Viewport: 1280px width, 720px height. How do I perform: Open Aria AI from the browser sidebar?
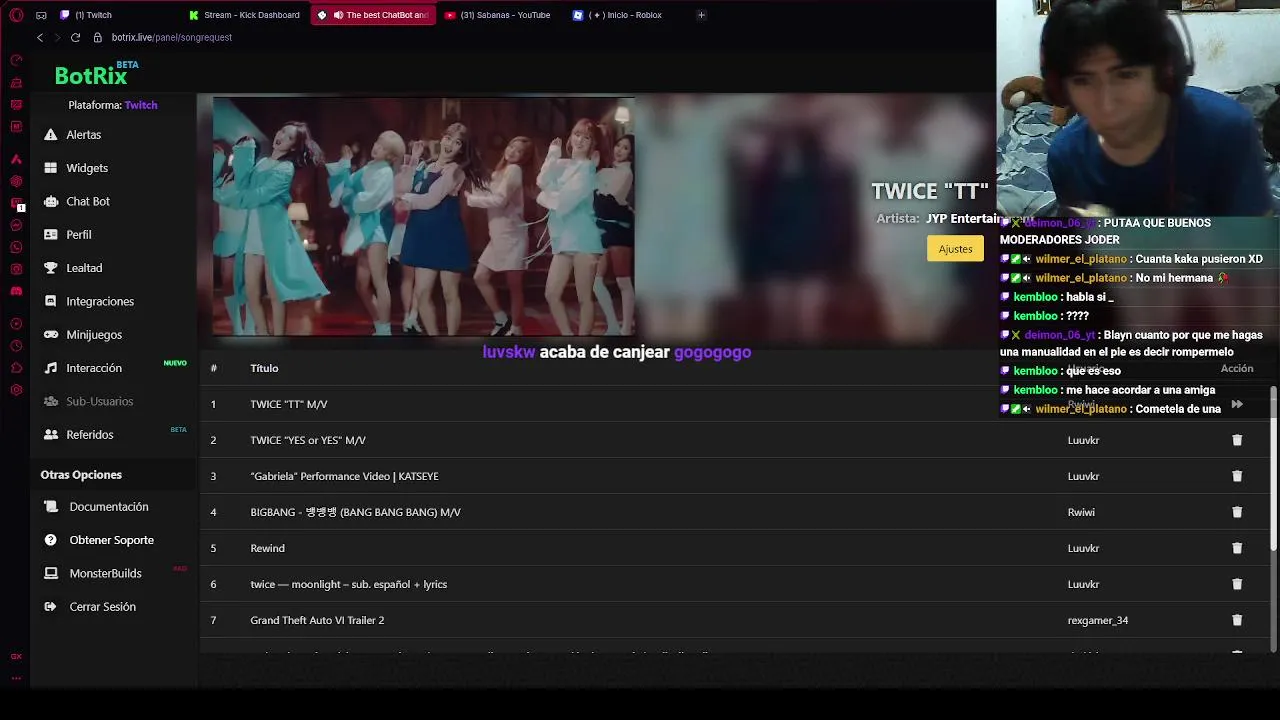pyautogui.click(x=16, y=159)
